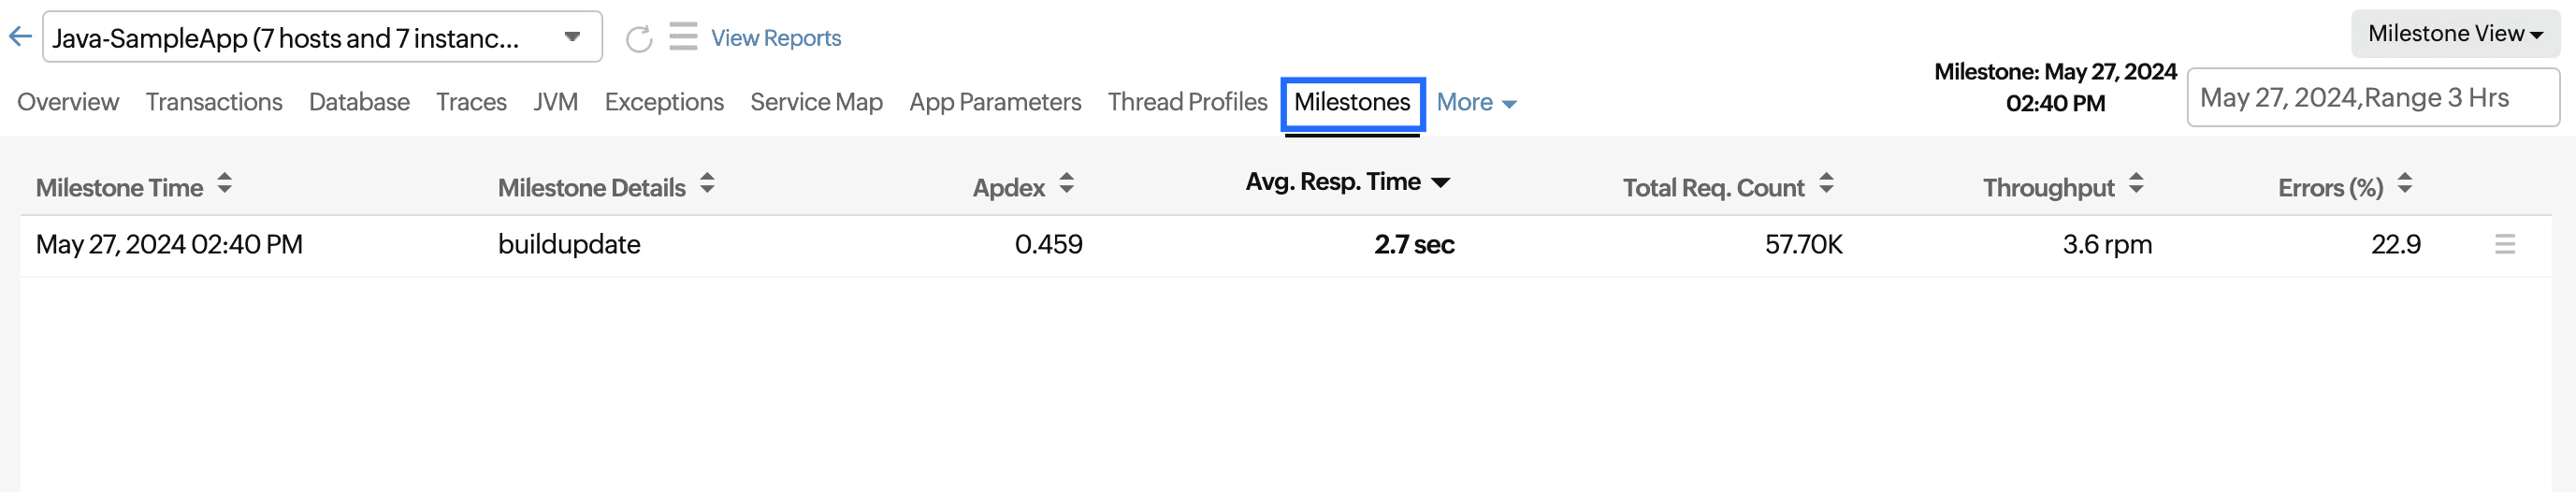Open row actions menu for buildupdate
This screenshot has width=2576, height=492.
pos(2504,244)
